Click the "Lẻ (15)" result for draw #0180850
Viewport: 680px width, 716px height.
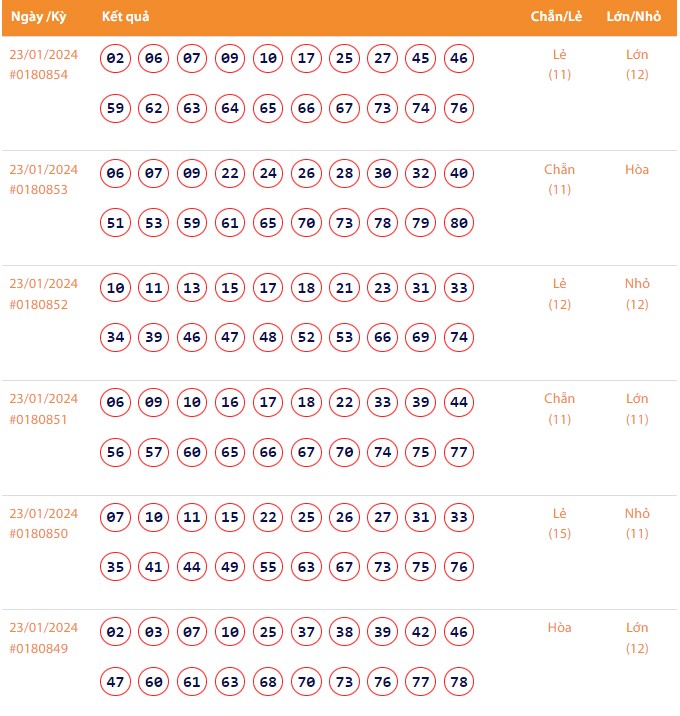tap(560, 523)
